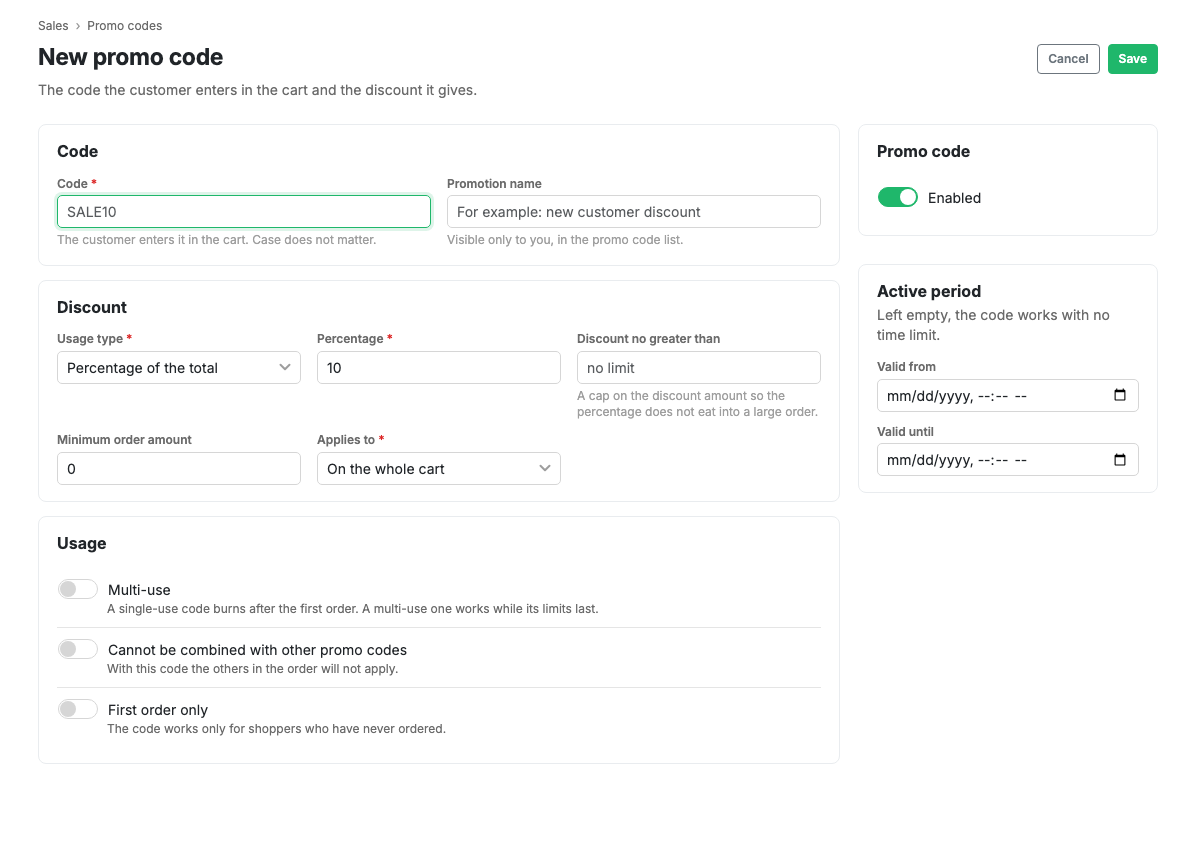Image resolution: width=1196 pixels, height=860 pixels.
Task: Open calendar picker in Valid until field
Action: click(x=1119, y=459)
